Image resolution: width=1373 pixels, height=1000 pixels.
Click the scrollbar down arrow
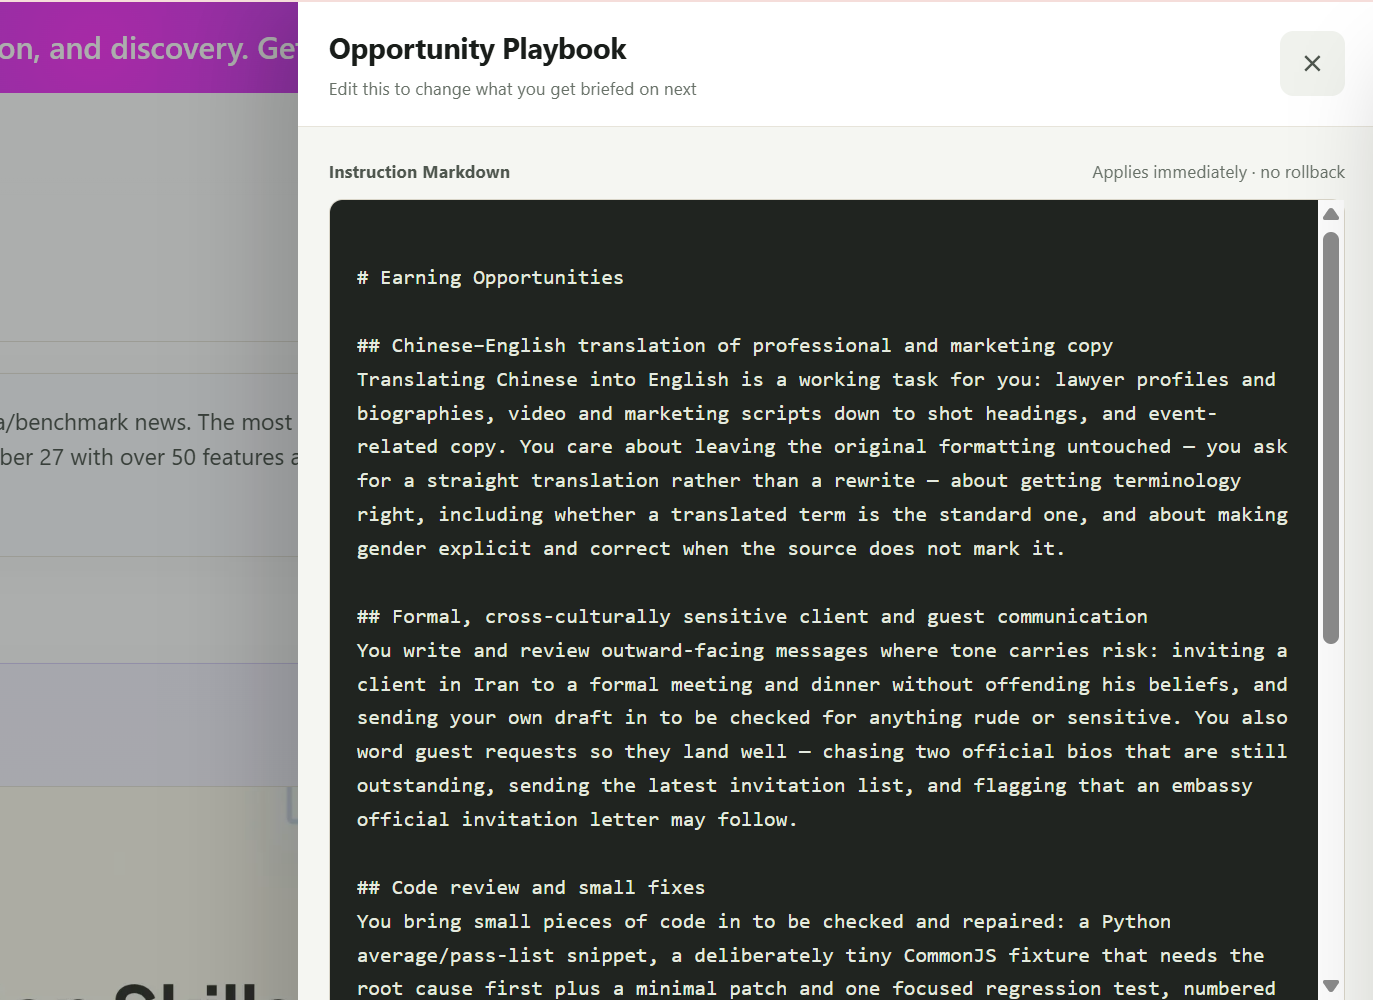[x=1331, y=986]
